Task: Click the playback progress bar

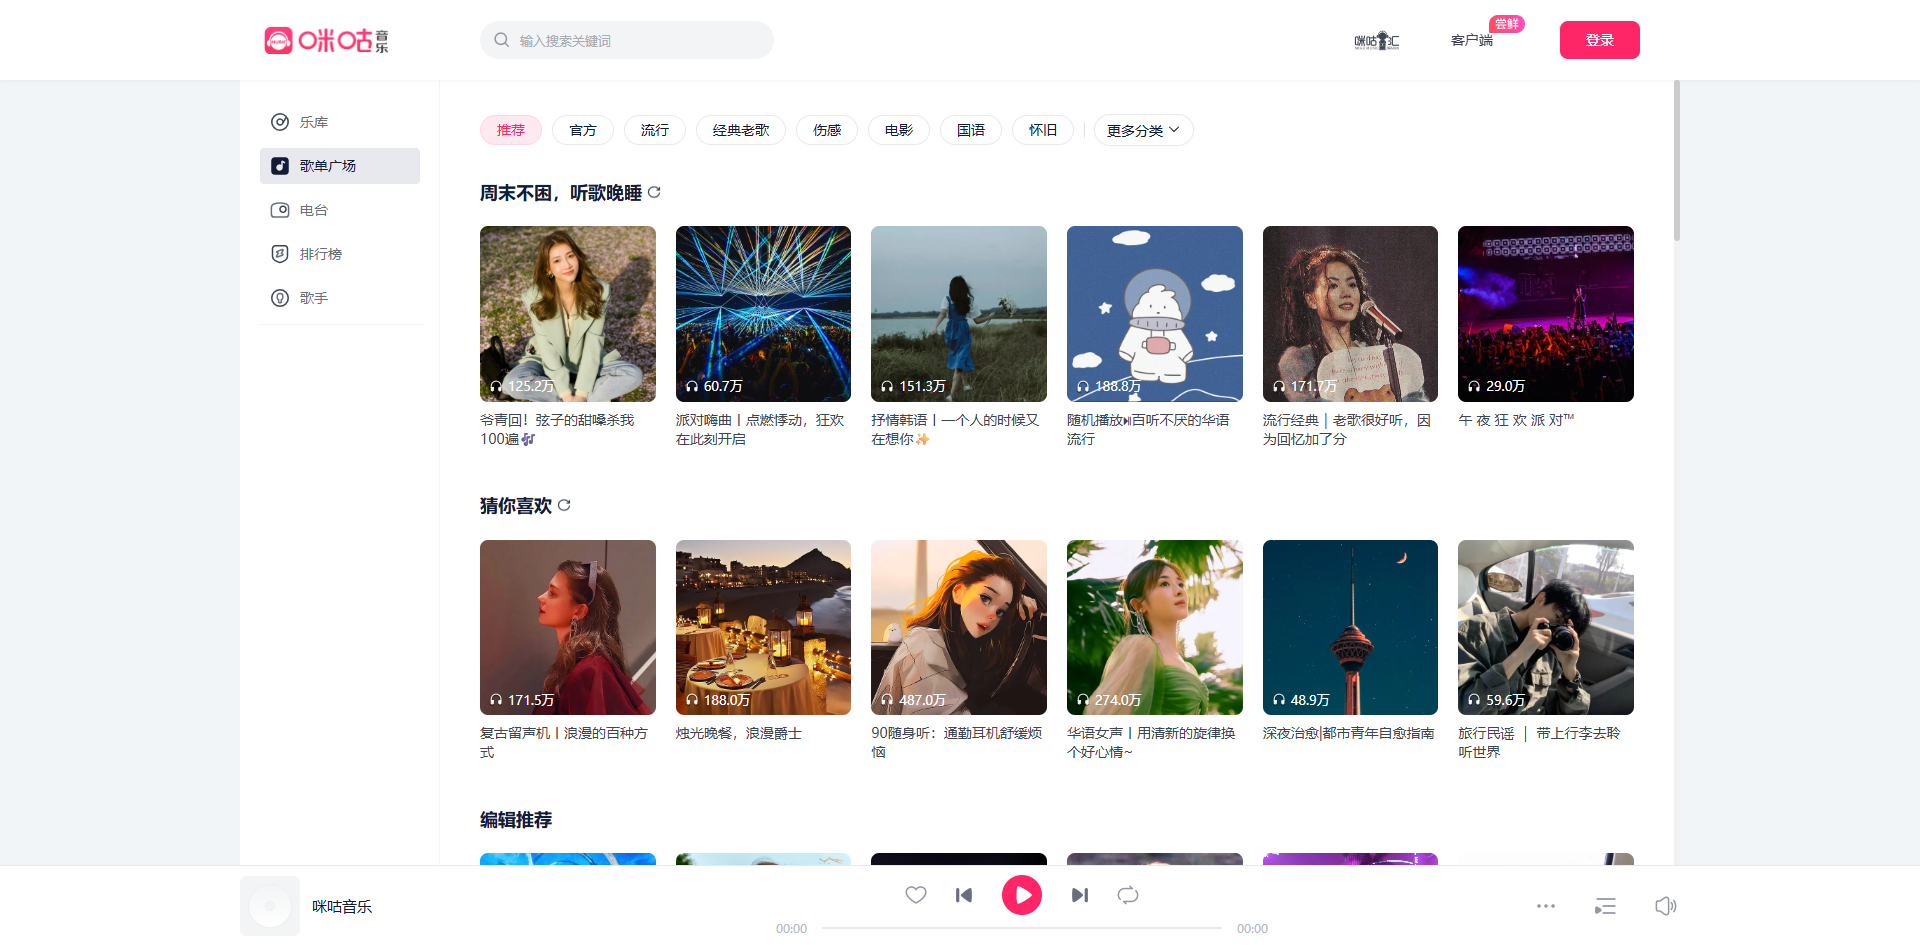Action: [1022, 928]
